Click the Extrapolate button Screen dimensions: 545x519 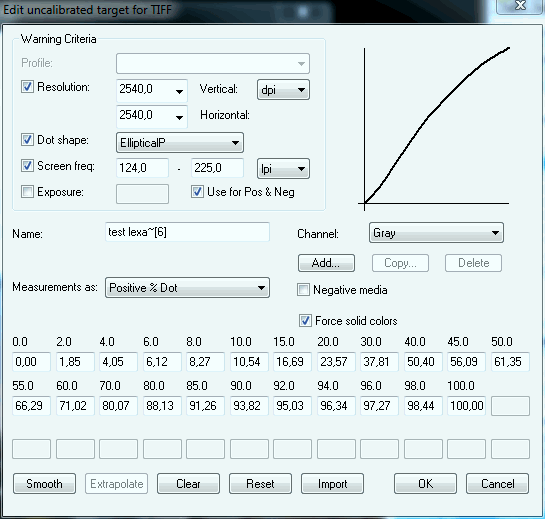[x=116, y=484]
